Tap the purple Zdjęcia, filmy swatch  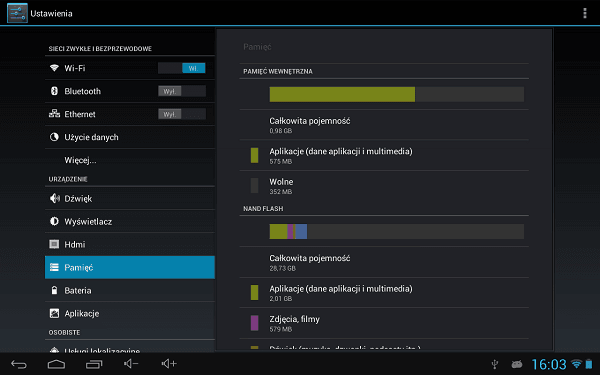254,323
